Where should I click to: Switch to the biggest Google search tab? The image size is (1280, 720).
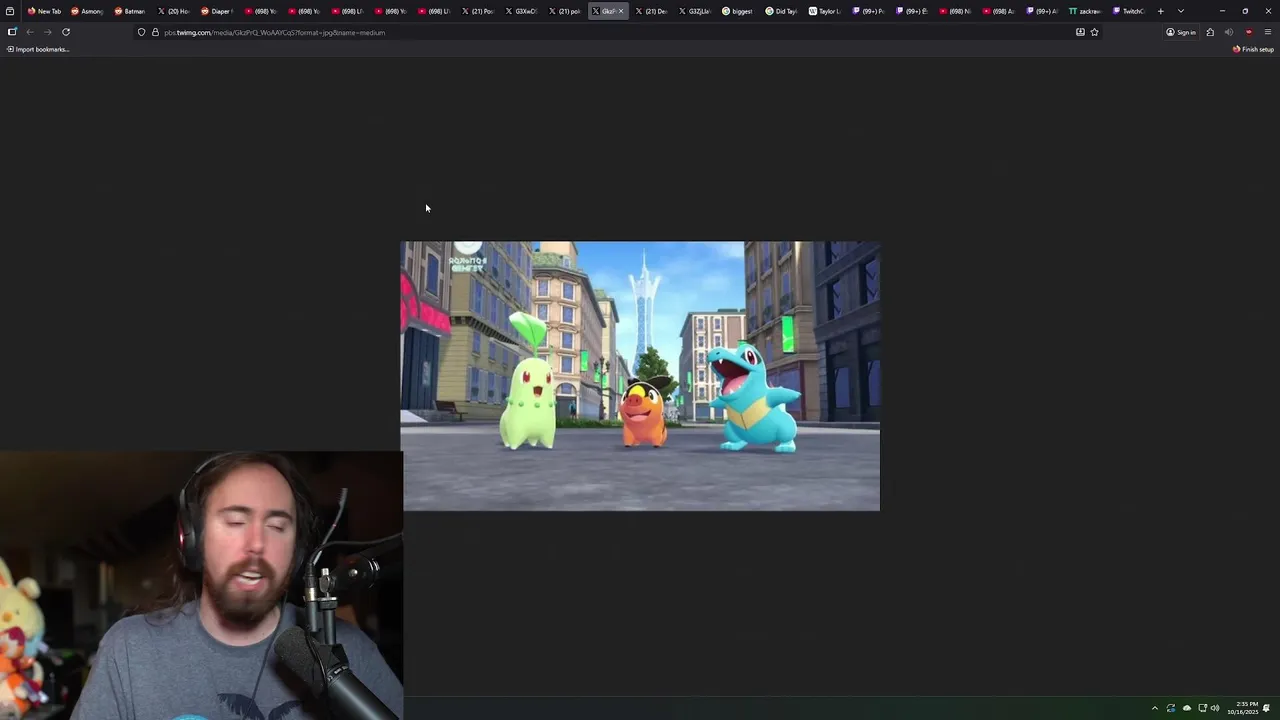pos(738,11)
